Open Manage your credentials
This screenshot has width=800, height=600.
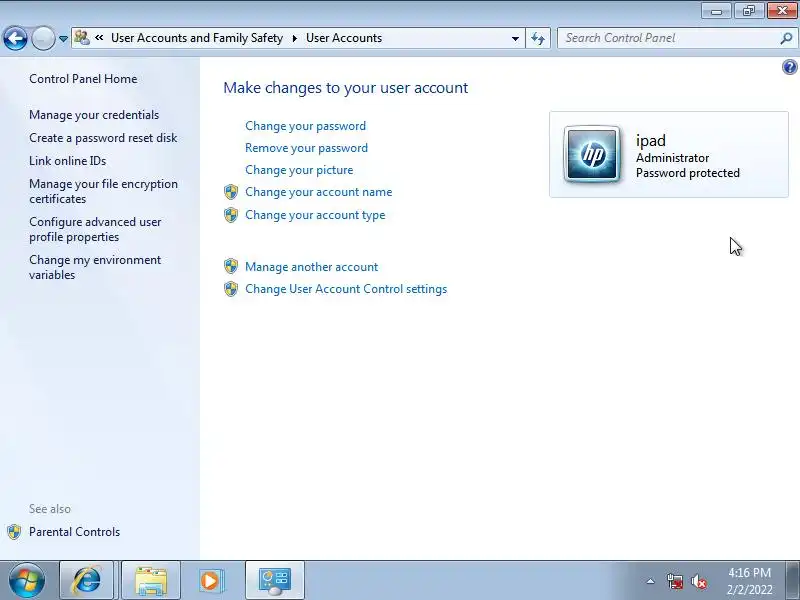click(94, 115)
